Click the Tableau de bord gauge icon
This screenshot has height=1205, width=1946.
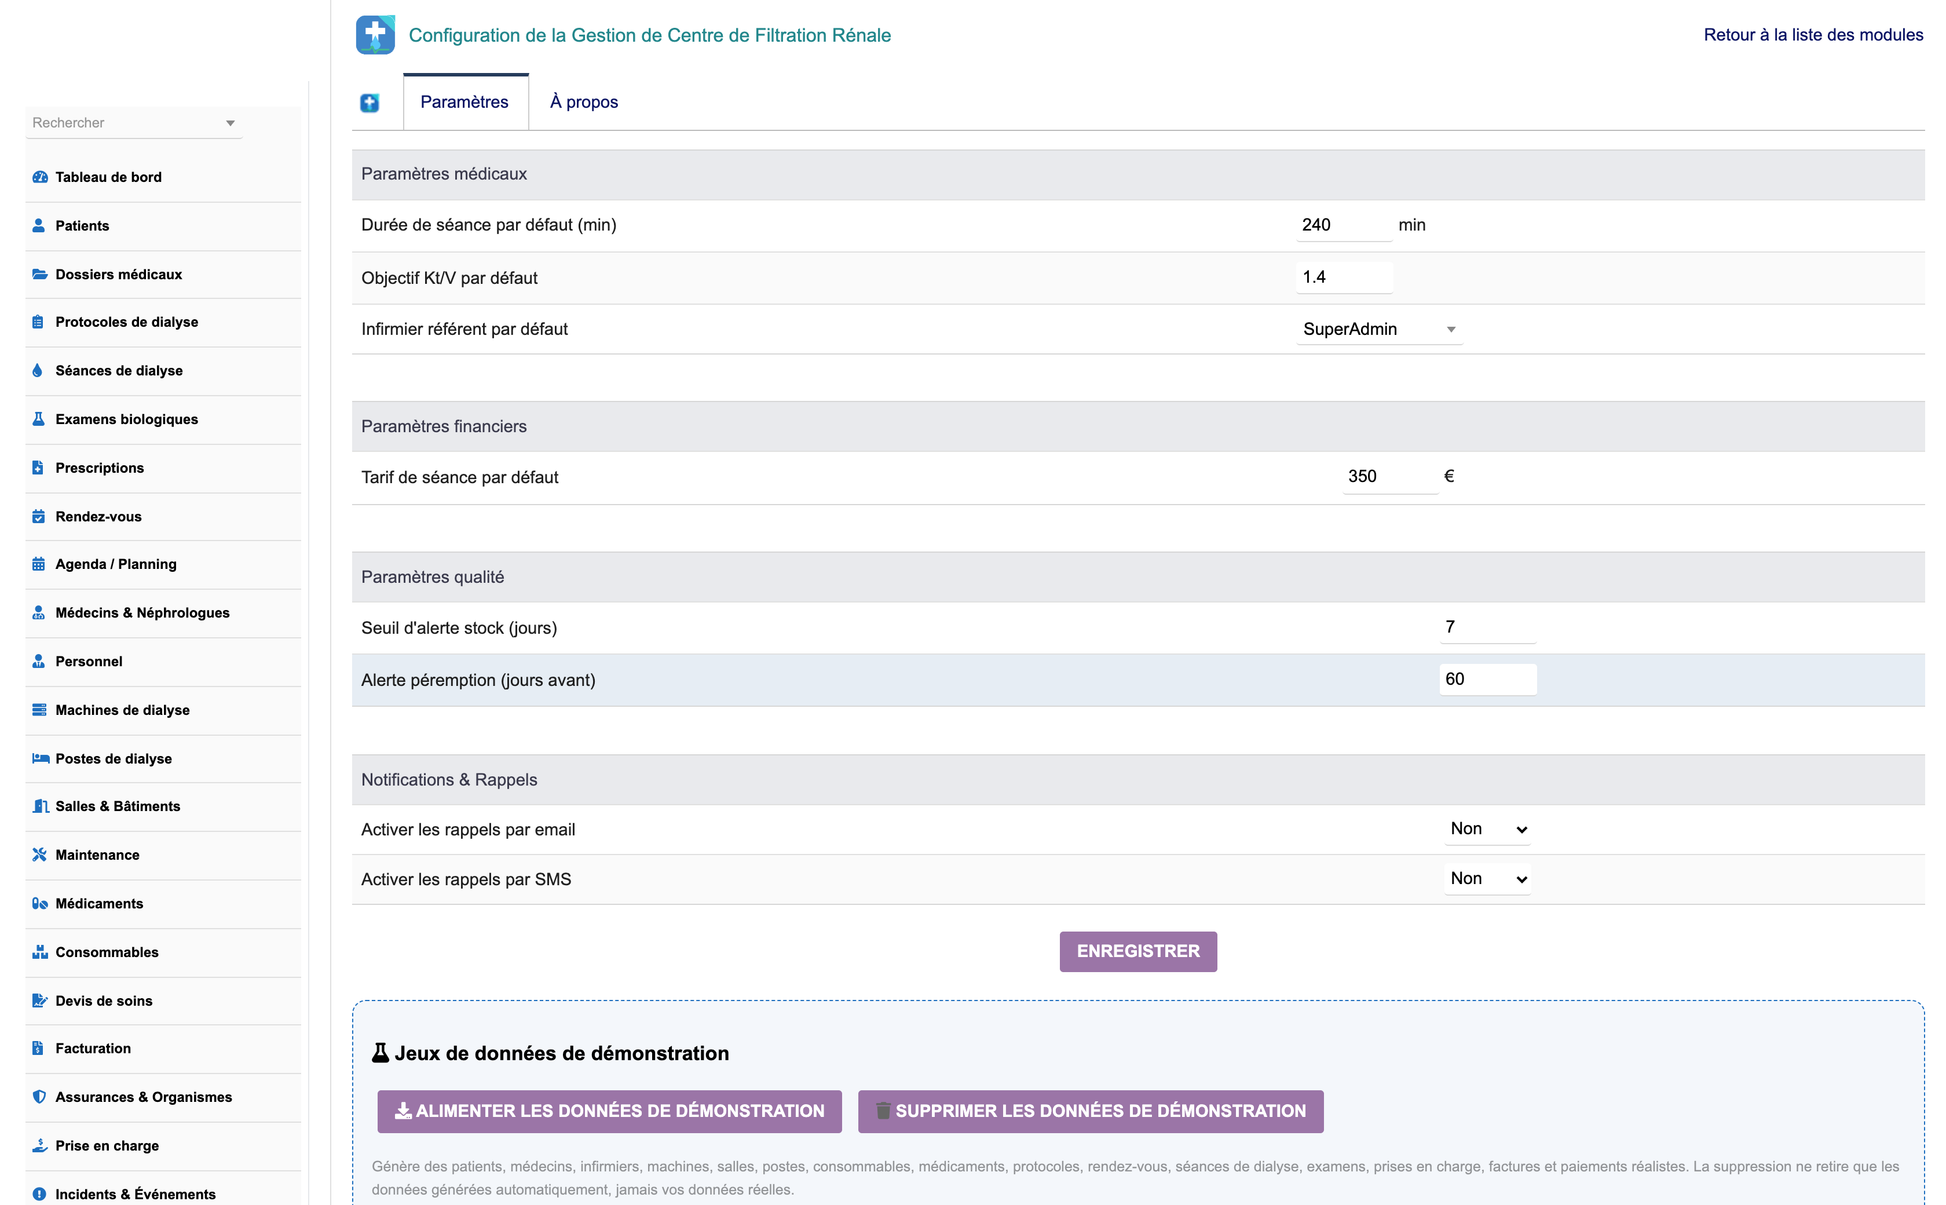click(x=40, y=177)
